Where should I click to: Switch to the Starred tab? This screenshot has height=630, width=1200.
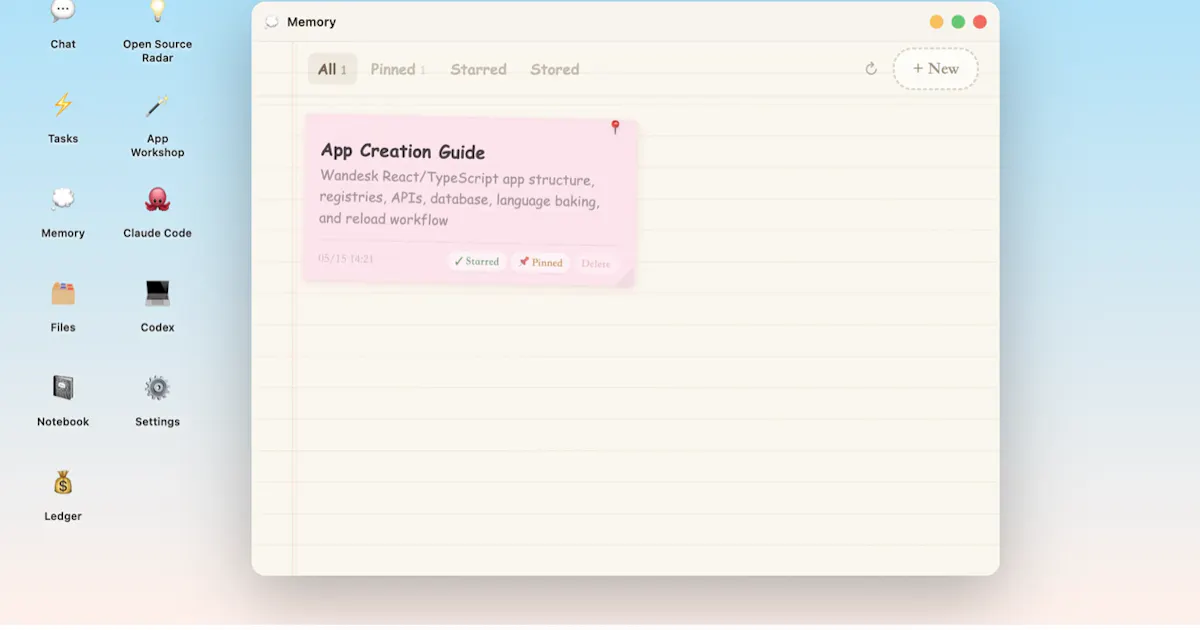478,69
